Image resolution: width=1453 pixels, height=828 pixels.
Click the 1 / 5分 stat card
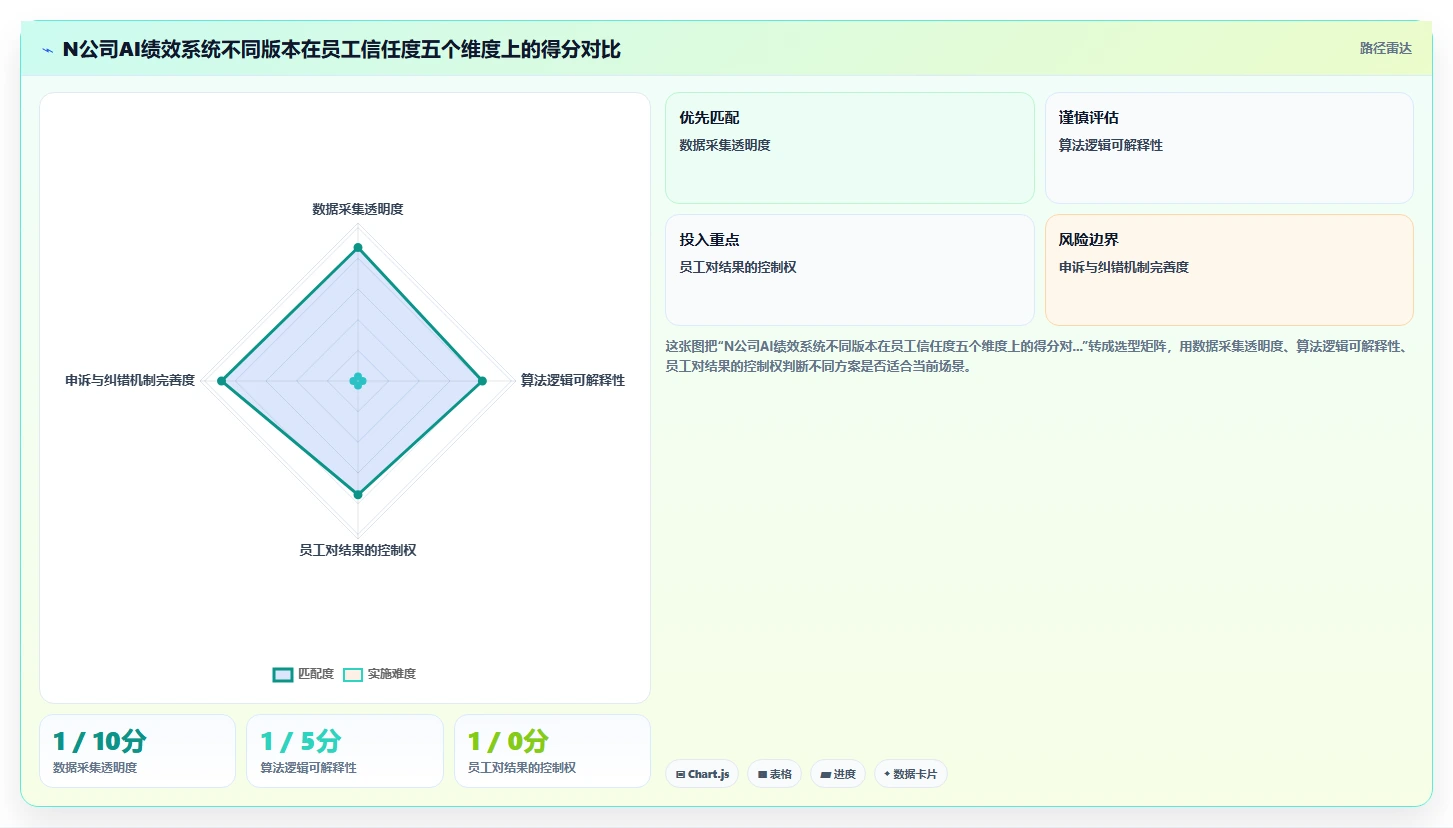coord(344,751)
